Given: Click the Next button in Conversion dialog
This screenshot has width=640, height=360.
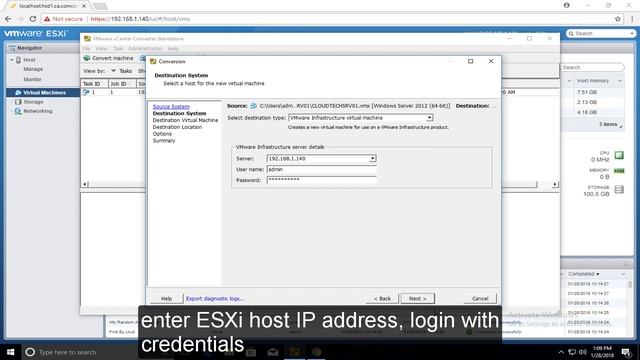Looking at the screenshot, I should click(418, 298).
